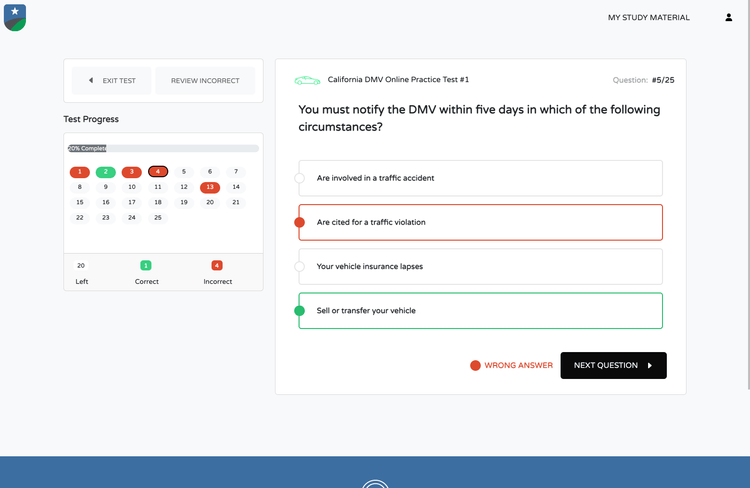This screenshot has width=750, height=488.
Task: Click the green Correct count badge
Action: 146,265
